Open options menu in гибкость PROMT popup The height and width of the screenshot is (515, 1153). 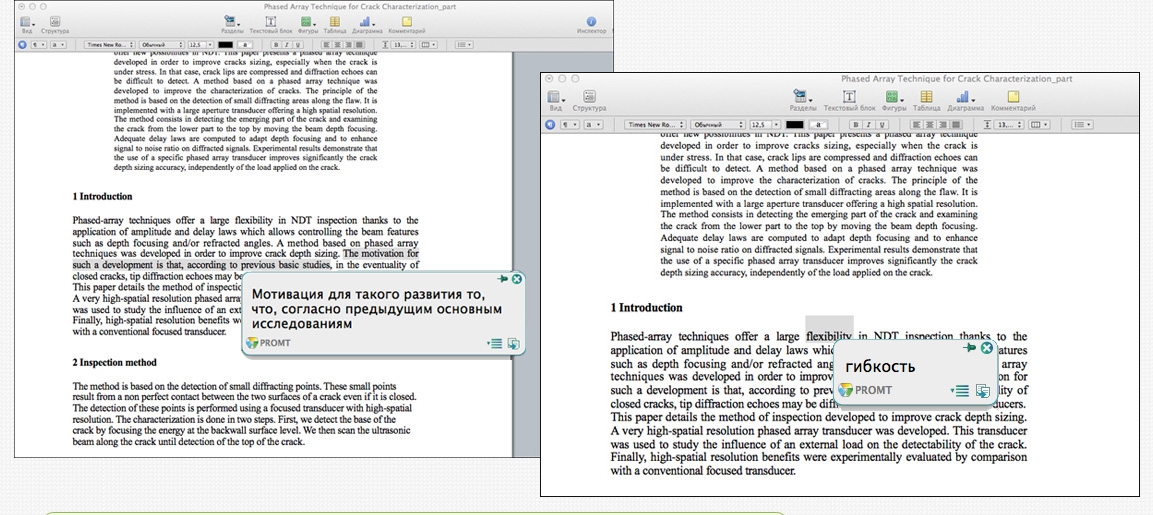[960, 391]
